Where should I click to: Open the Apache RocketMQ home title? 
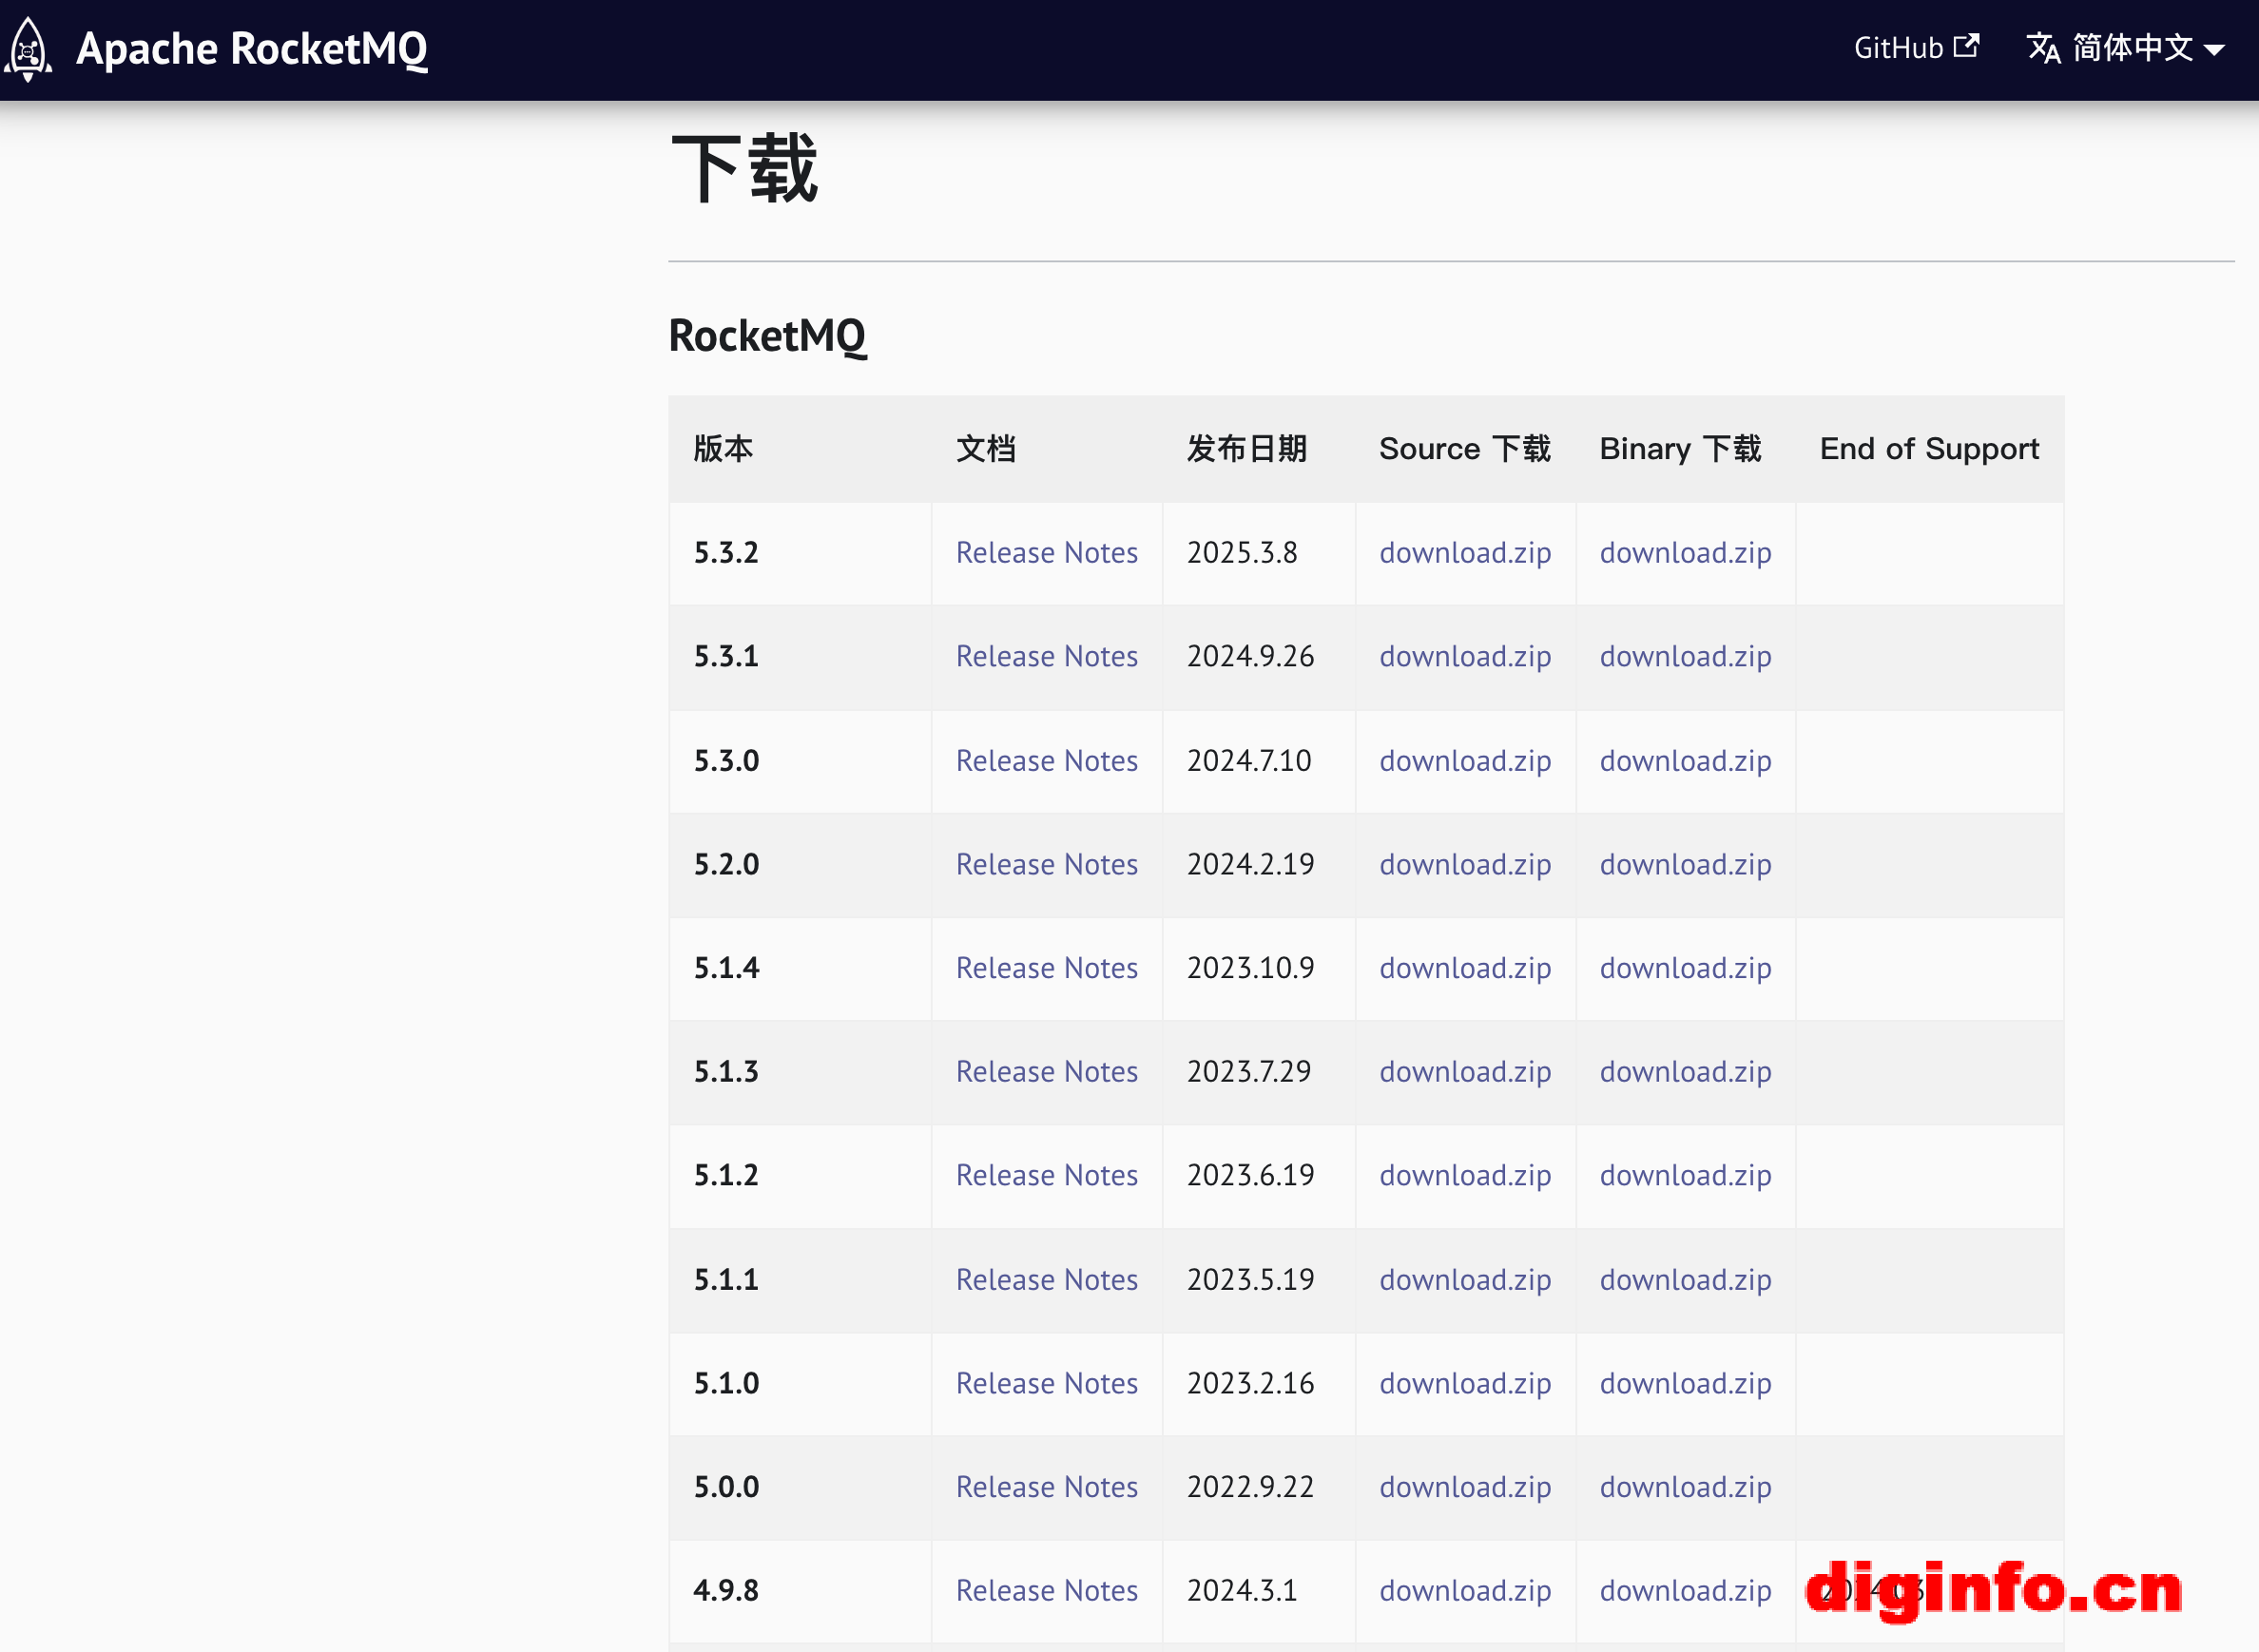[x=252, y=49]
